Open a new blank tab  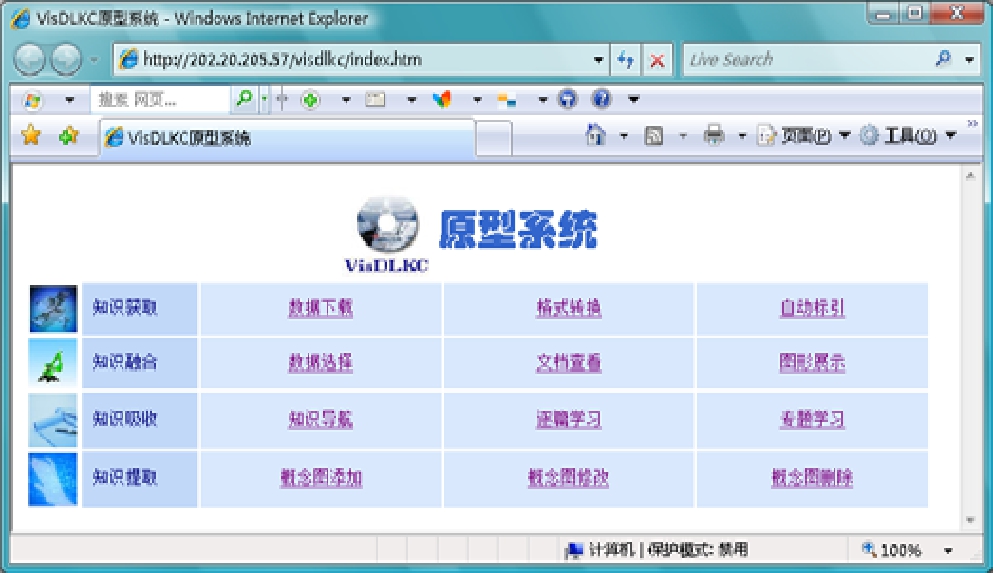point(494,138)
